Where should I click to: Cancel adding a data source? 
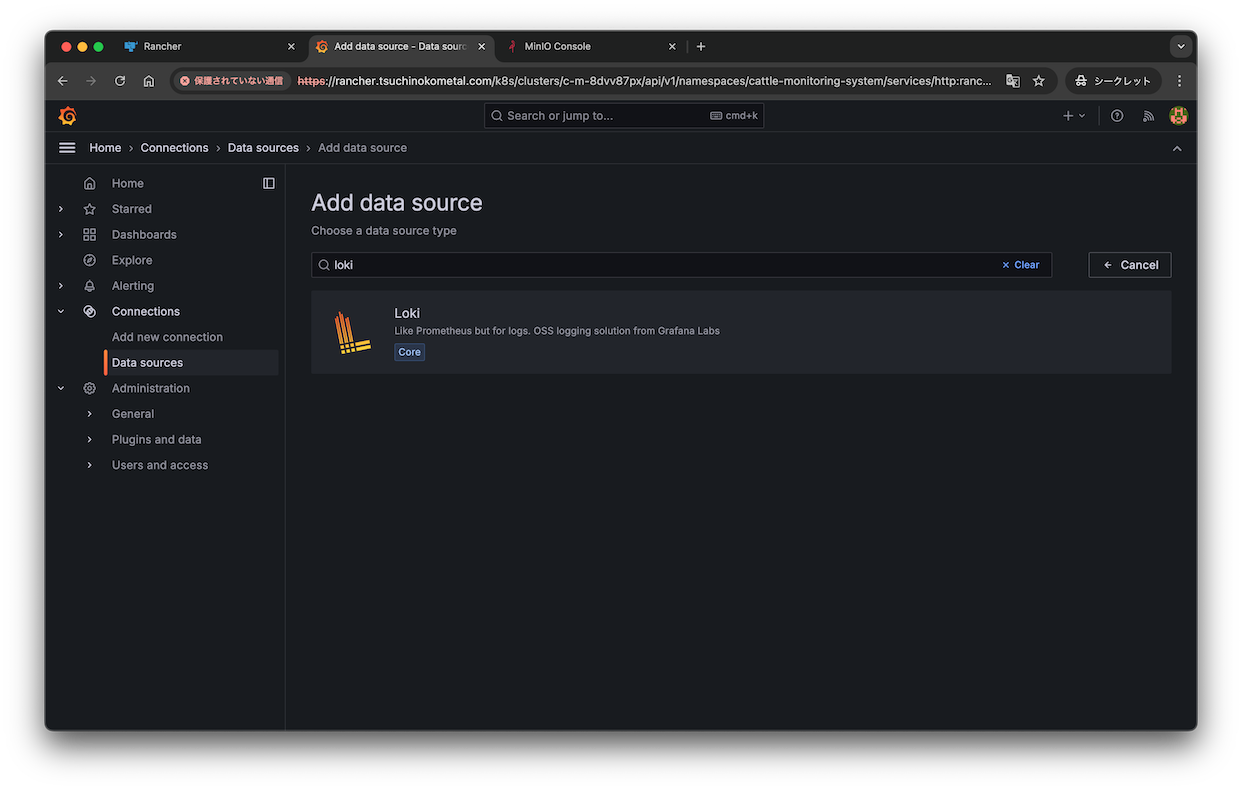coord(1130,265)
